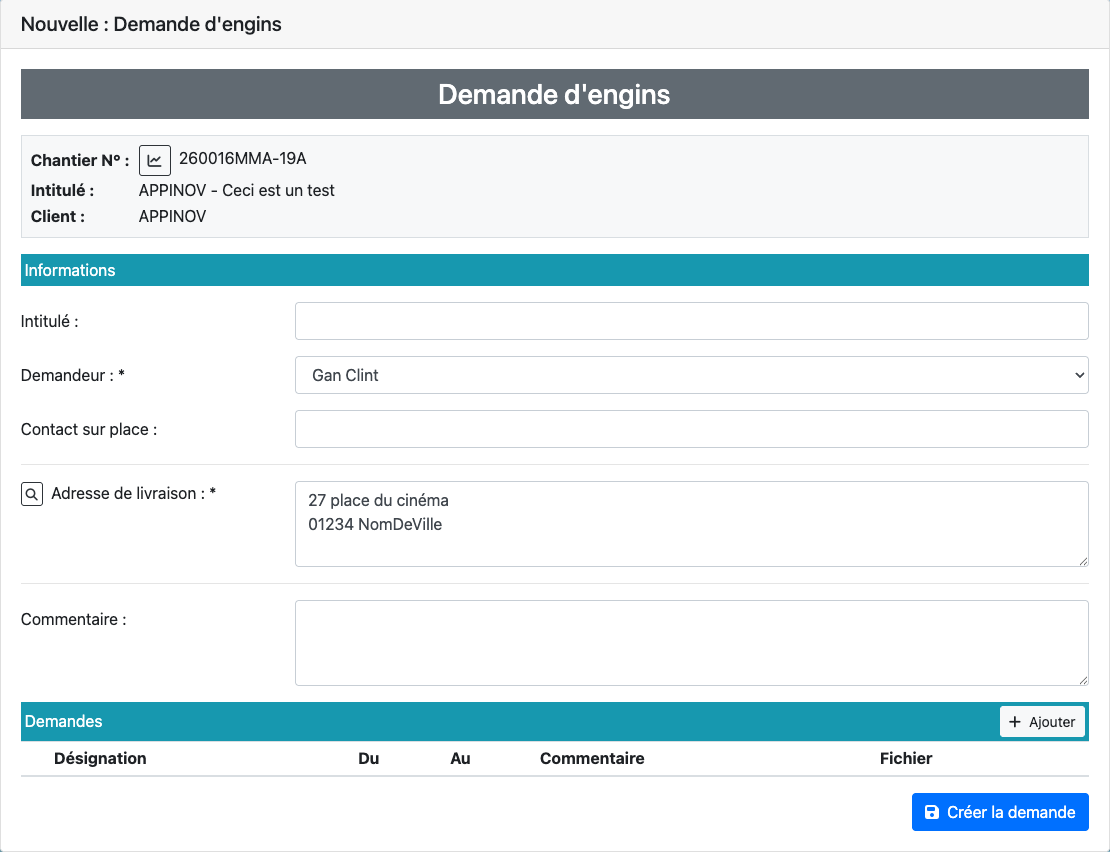
Task: Open the Demandeur dropdown showing Gan Clint
Action: (x=691, y=375)
